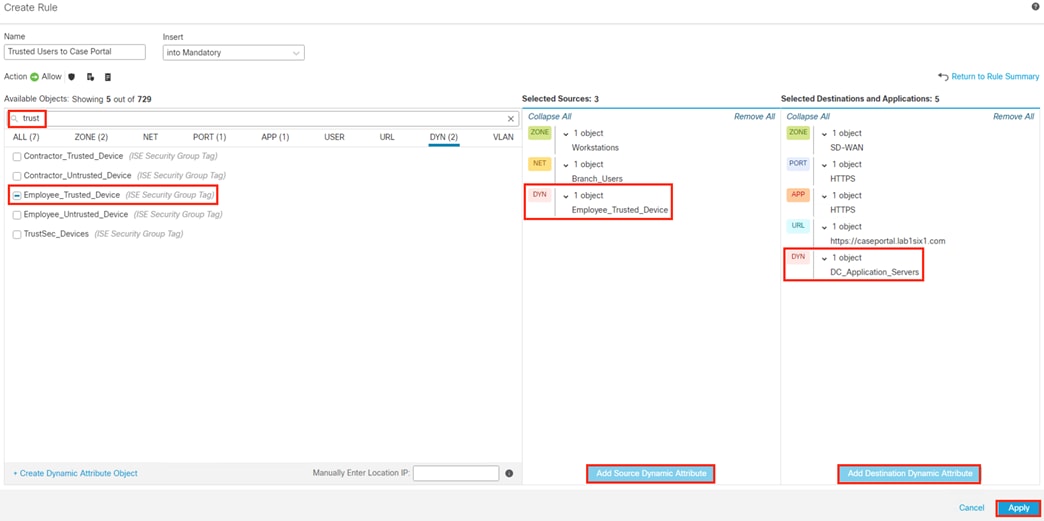Image resolution: width=1044 pixels, height=521 pixels.
Task: Check the Employee_Untrusted_Device checkbox
Action: click(17, 215)
